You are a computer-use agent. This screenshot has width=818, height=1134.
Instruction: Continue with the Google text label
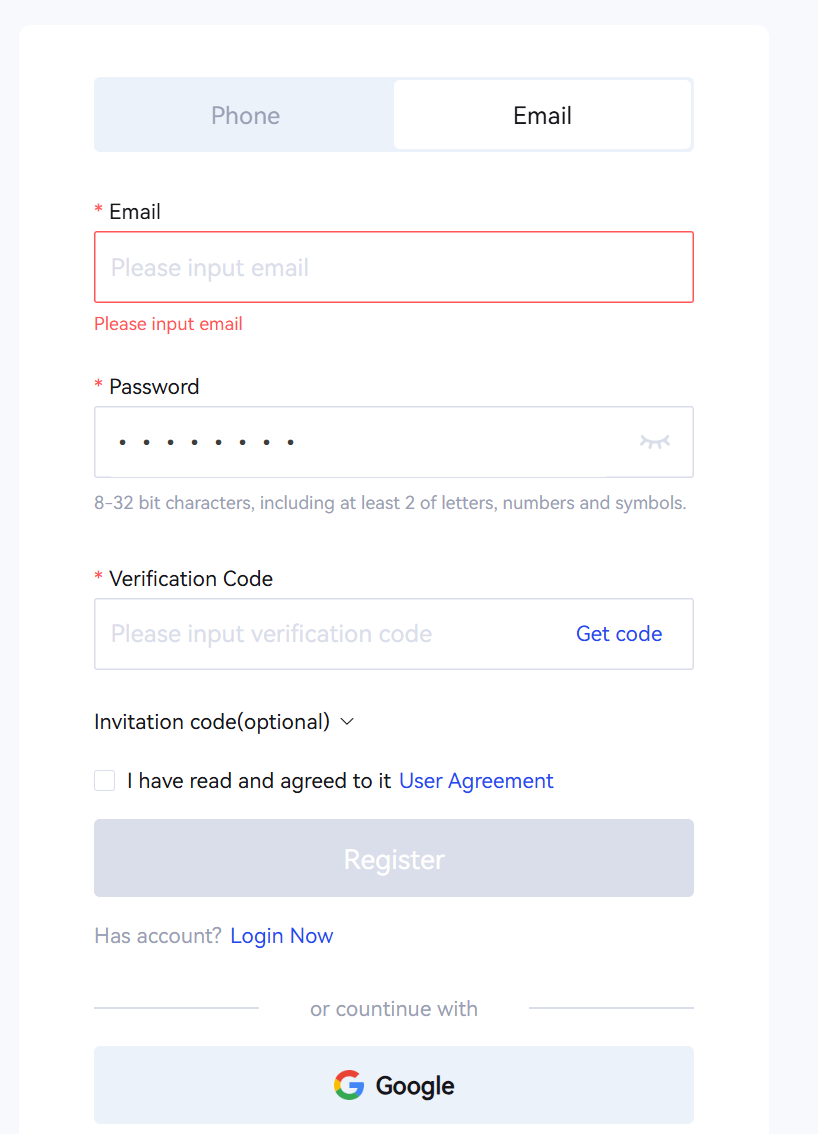pos(415,1086)
